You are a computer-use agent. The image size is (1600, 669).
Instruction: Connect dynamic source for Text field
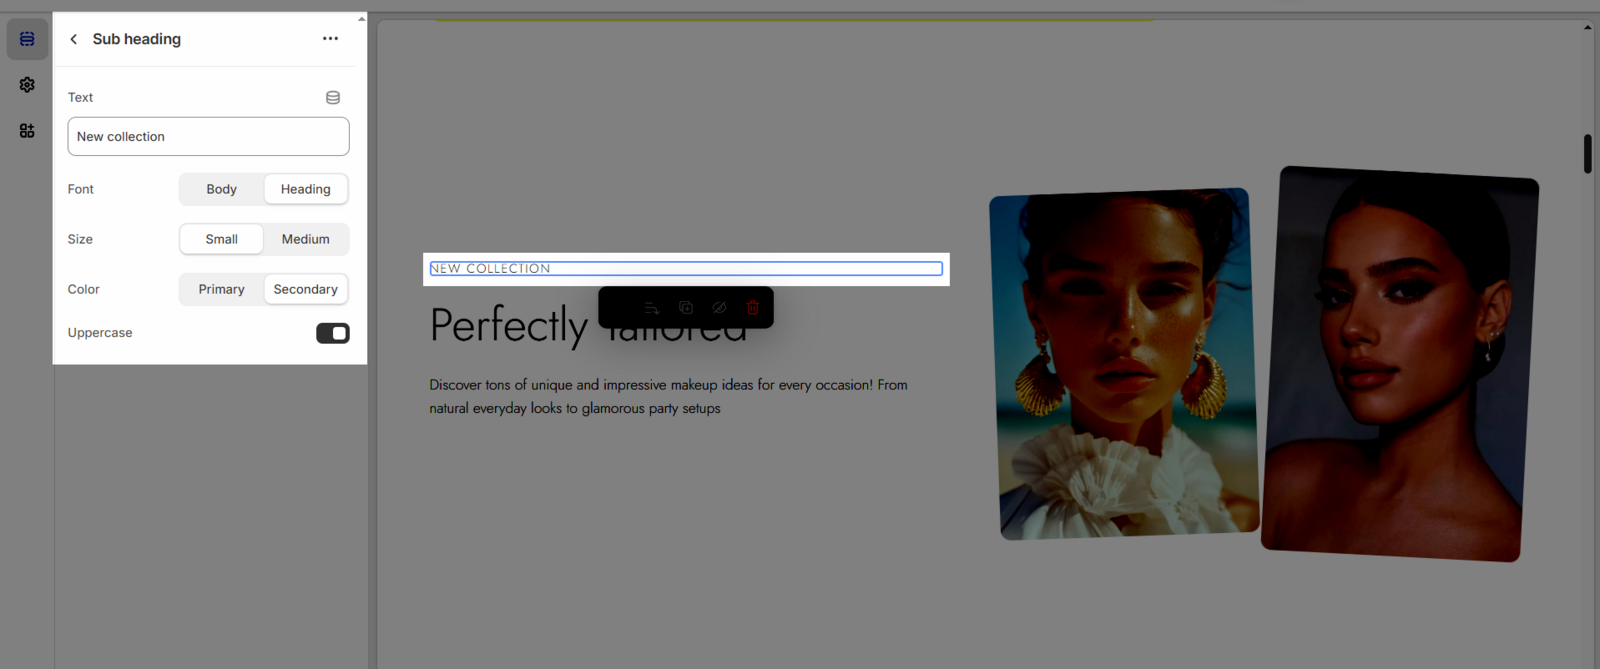[x=333, y=98]
